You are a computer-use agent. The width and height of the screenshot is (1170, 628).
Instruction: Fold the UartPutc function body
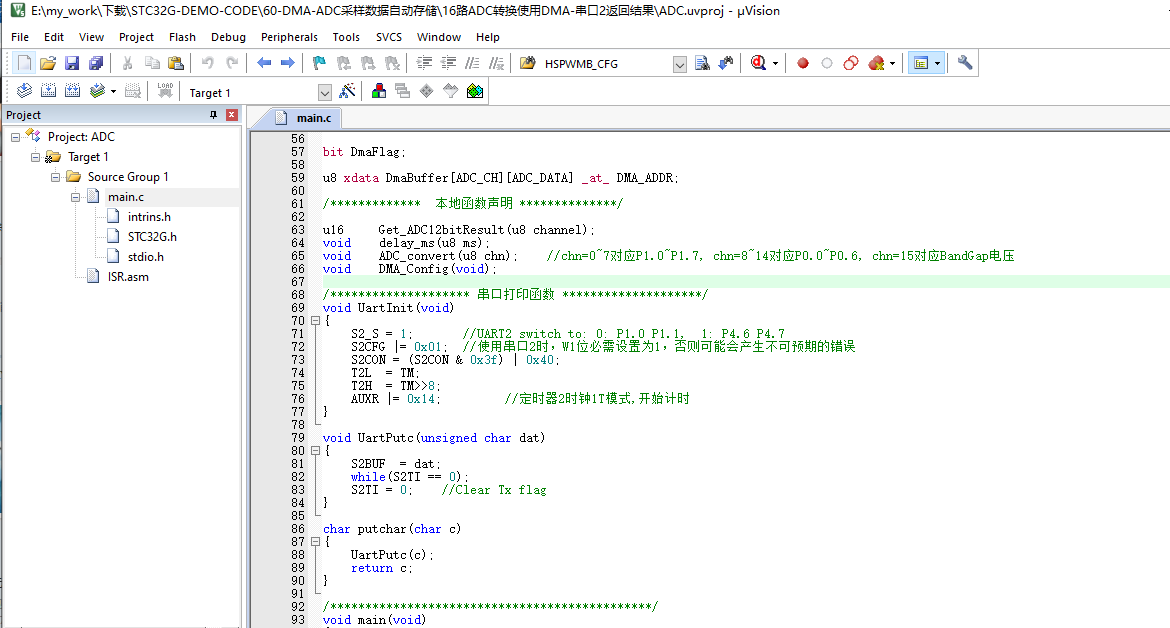tap(315, 451)
